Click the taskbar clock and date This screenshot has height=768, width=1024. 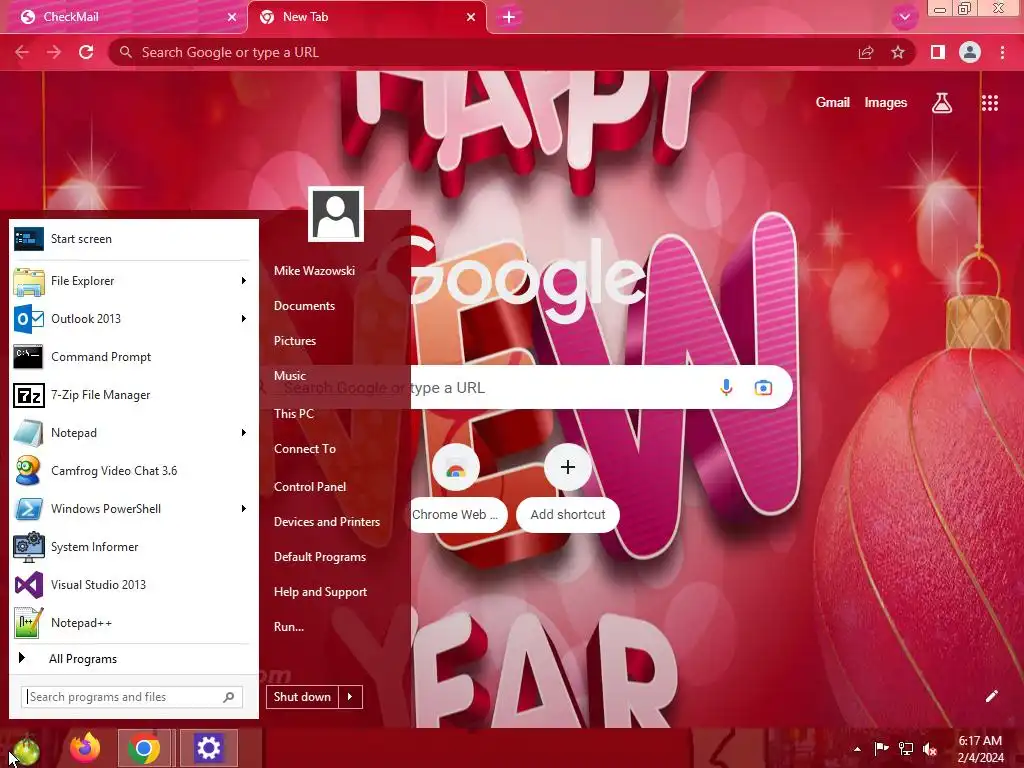point(980,749)
